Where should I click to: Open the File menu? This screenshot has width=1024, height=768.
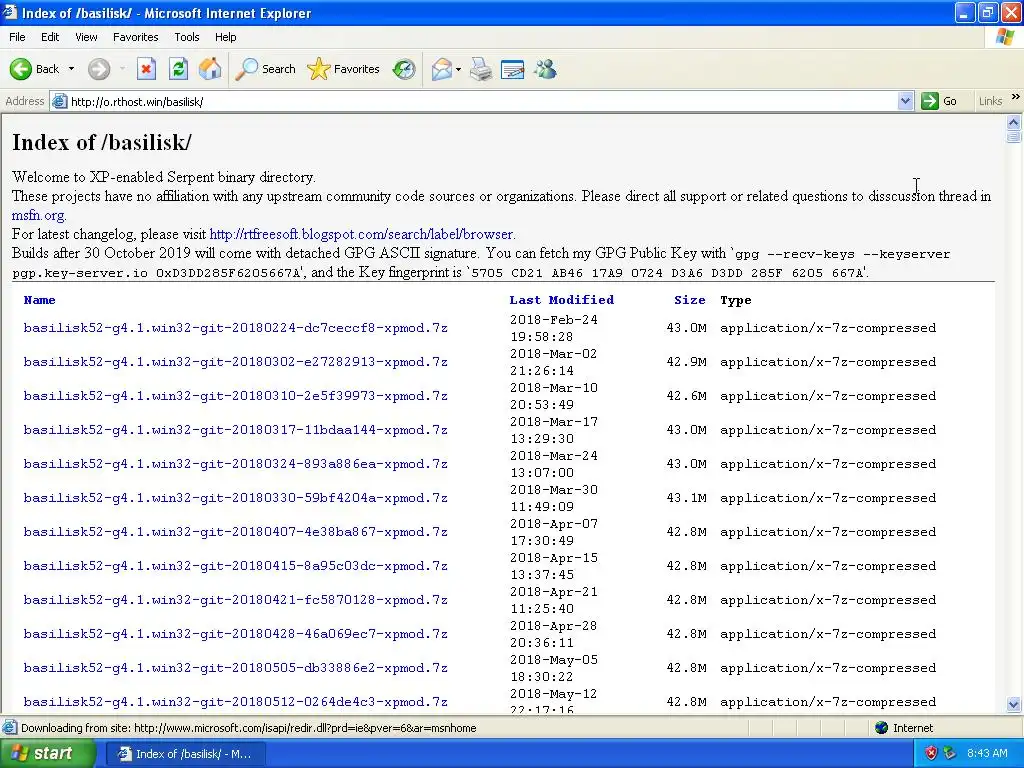point(17,37)
